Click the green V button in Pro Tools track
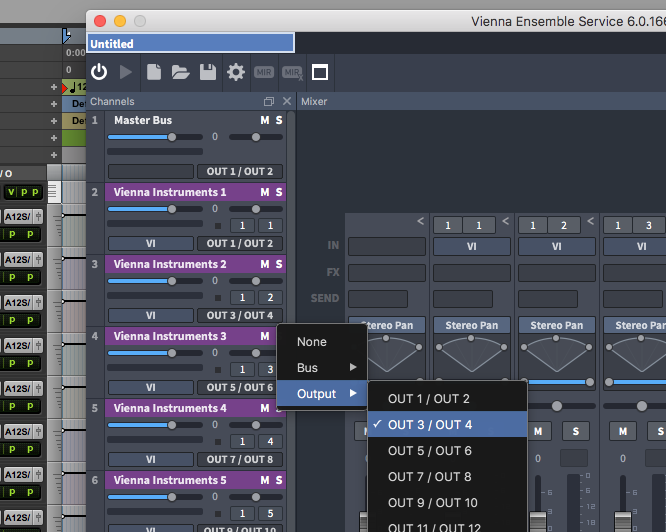666x532 pixels. pos(11,192)
